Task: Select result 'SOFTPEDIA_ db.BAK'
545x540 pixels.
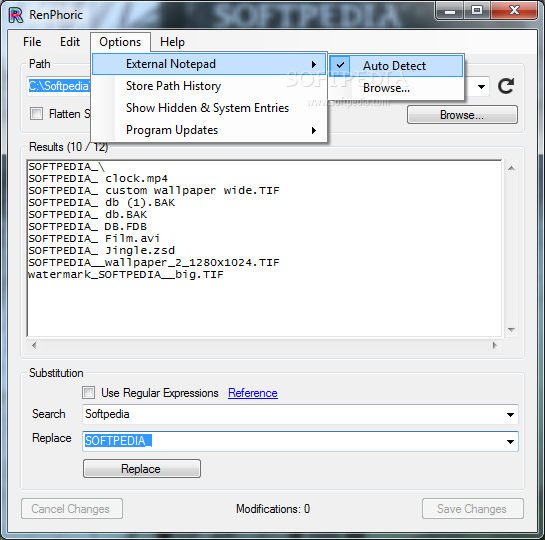Action: coord(88,214)
